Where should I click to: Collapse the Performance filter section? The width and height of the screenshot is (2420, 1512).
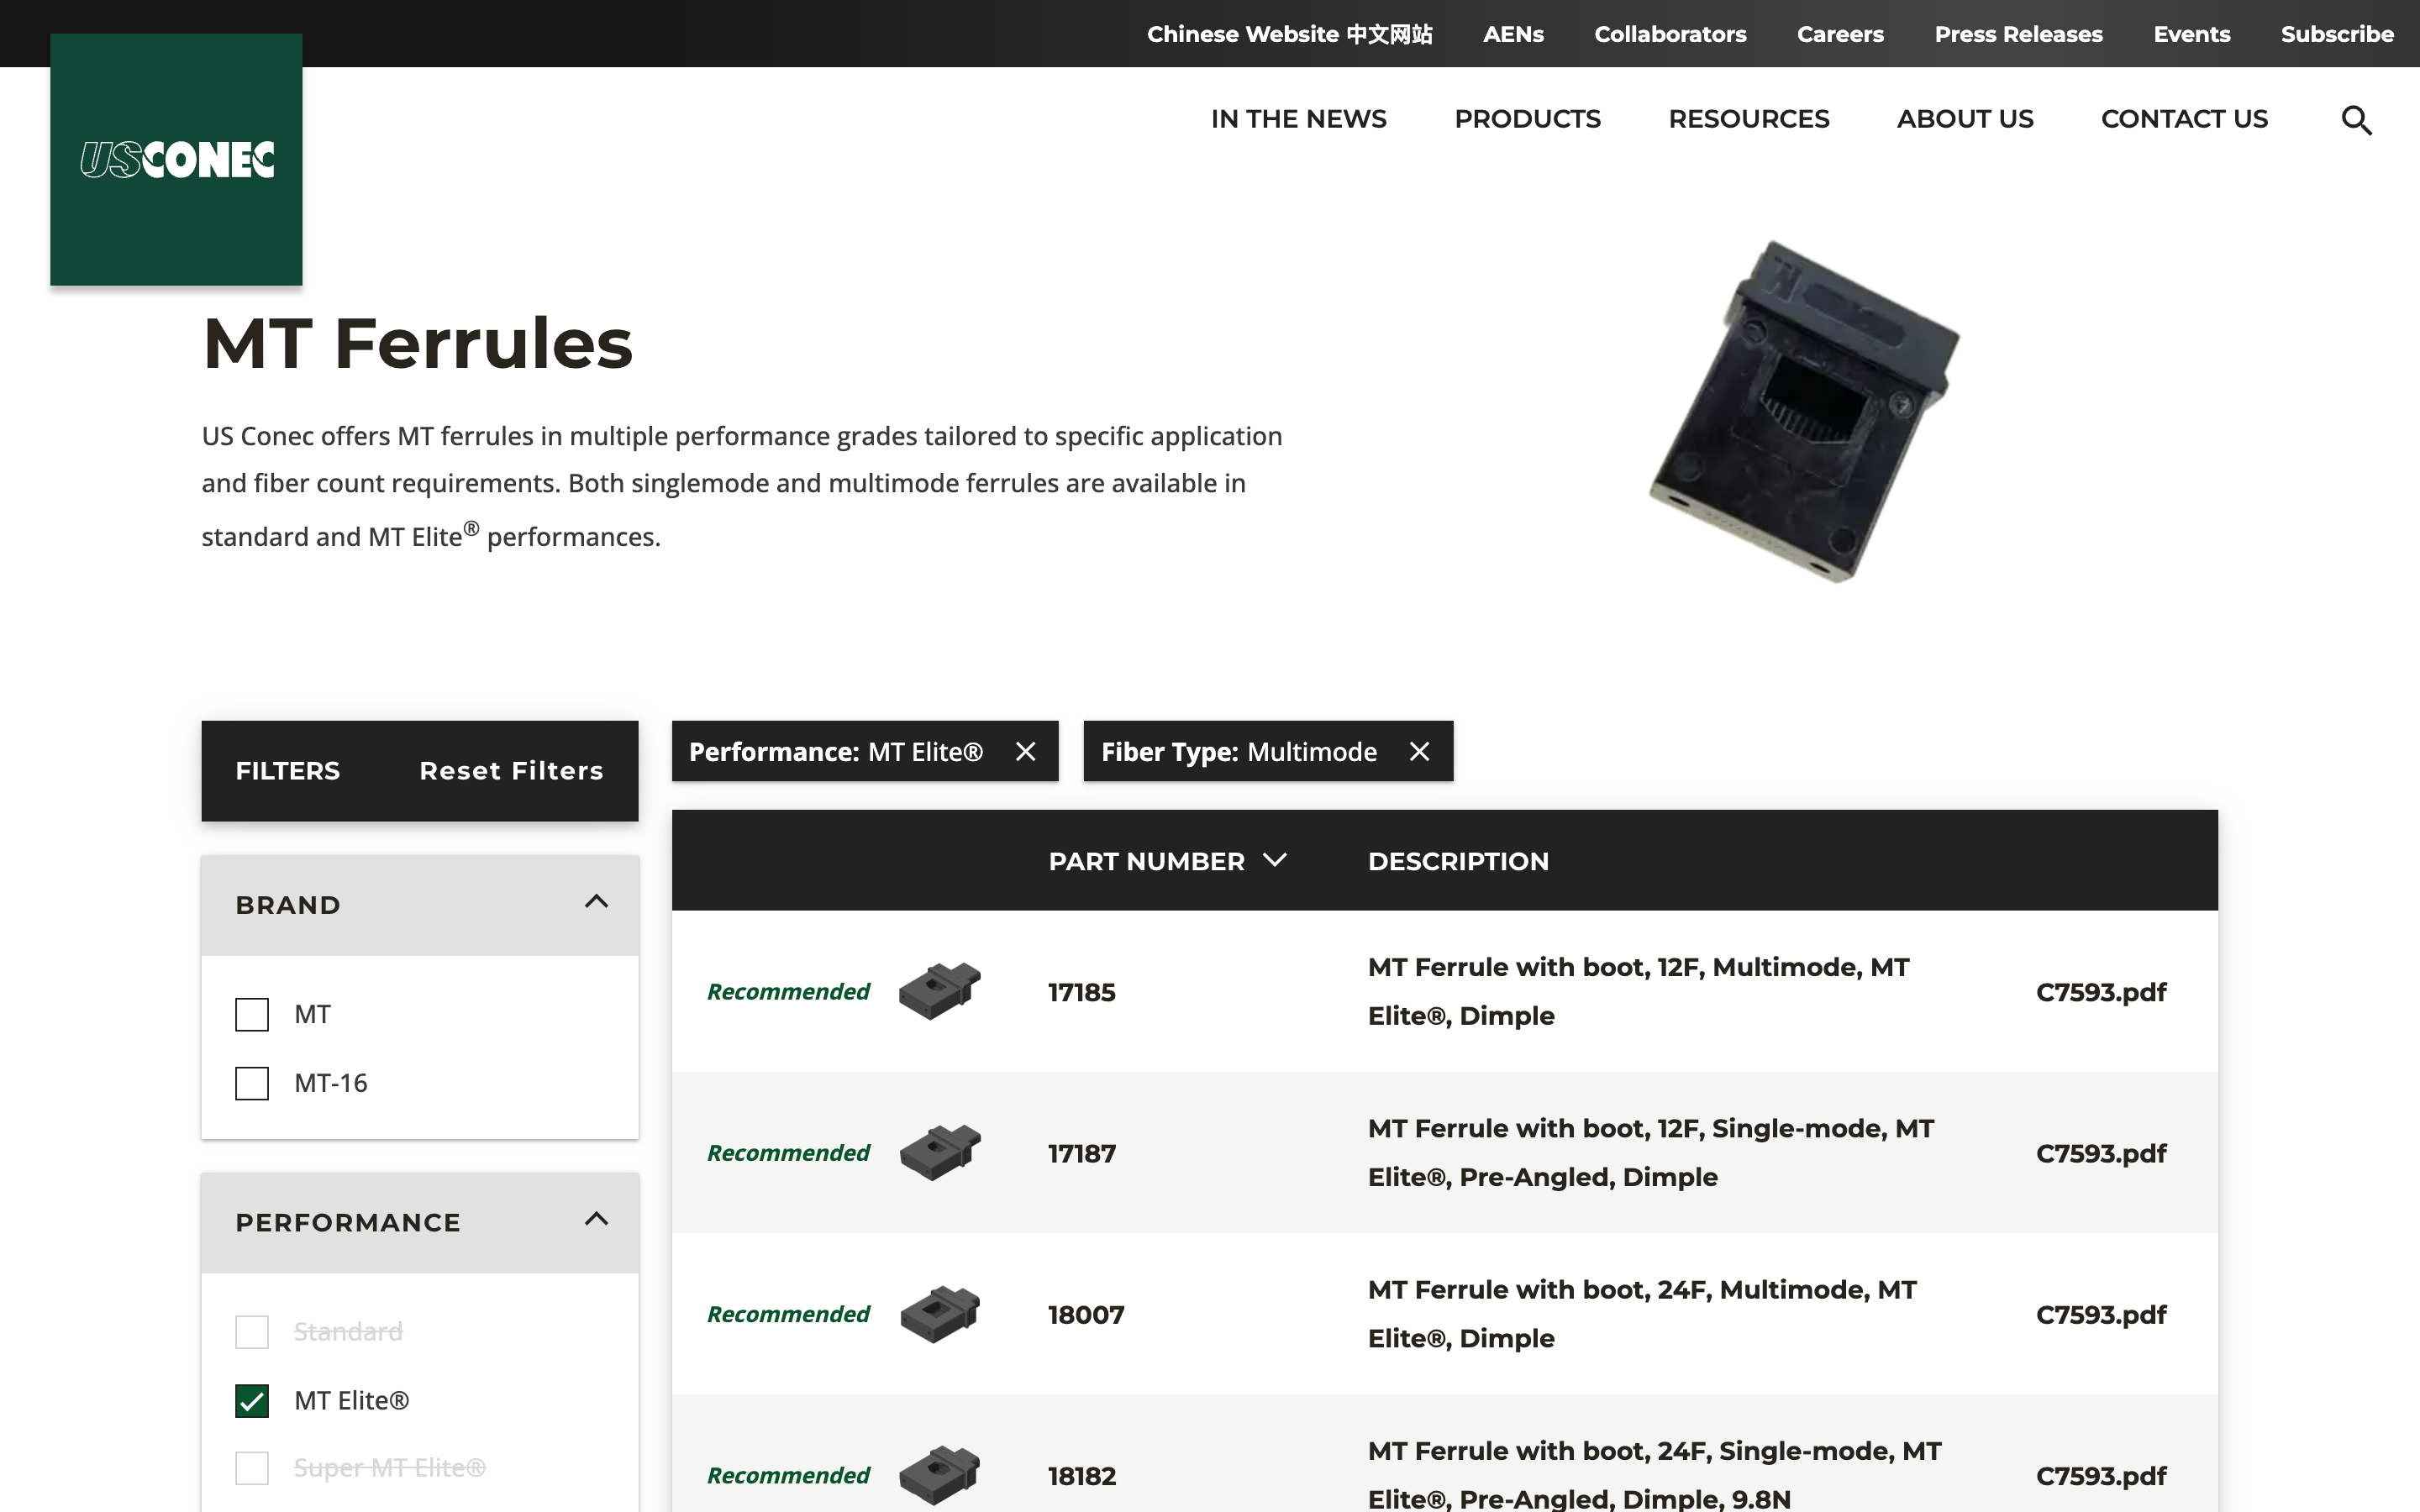(596, 1219)
